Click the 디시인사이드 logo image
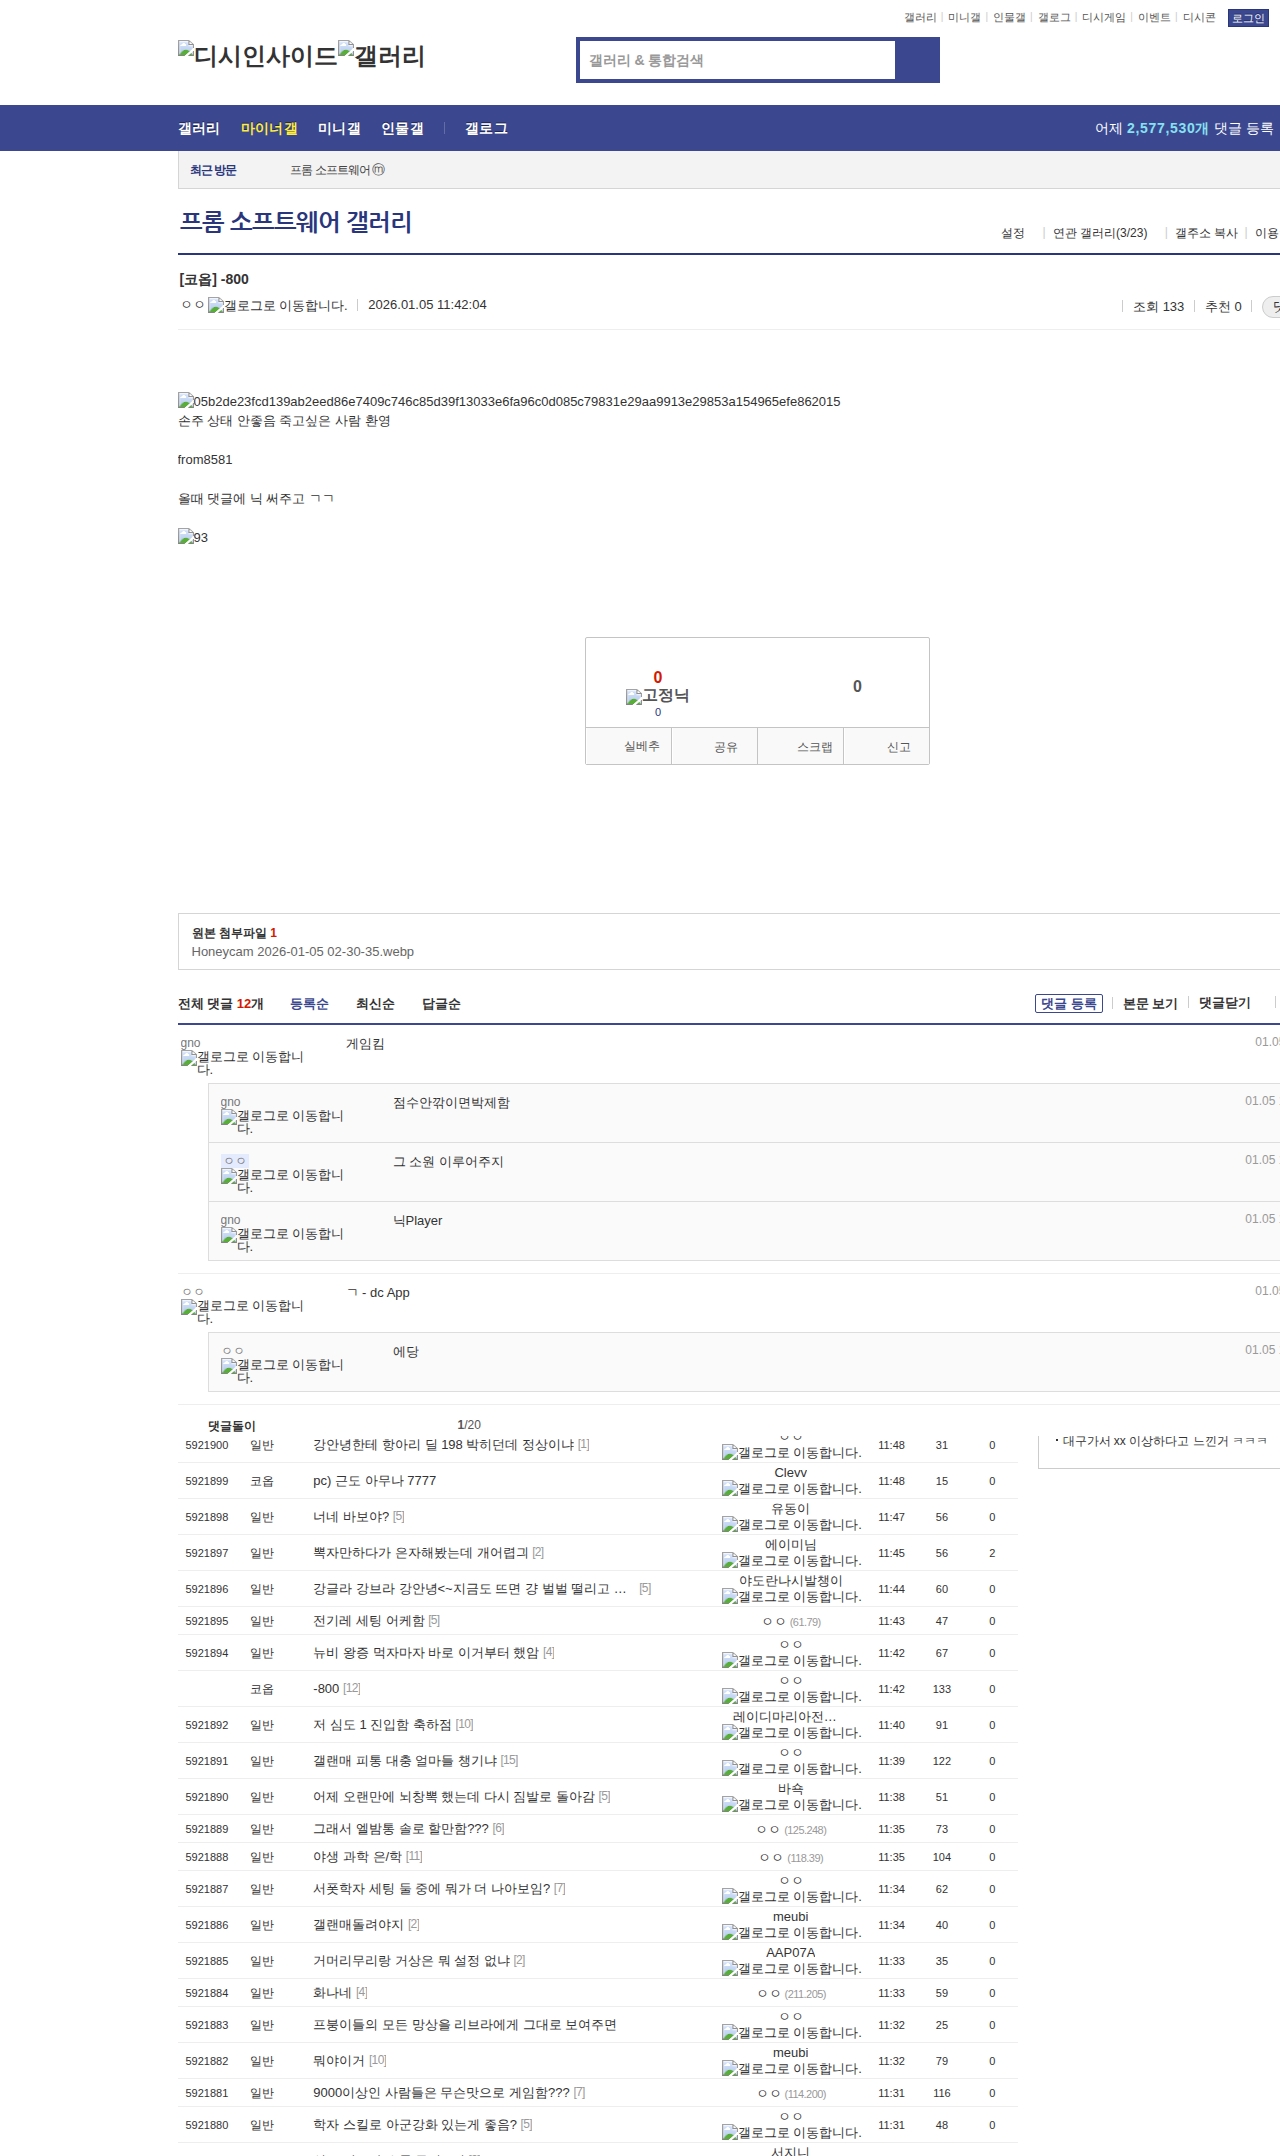This screenshot has height=2156, width=1280. [257, 56]
